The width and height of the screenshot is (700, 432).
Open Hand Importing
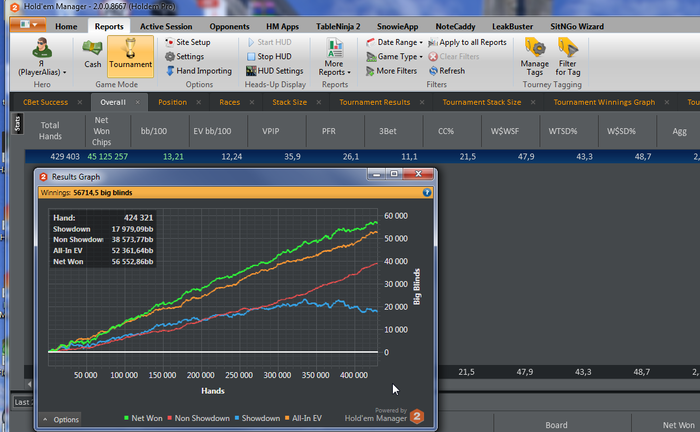click(x=199, y=71)
